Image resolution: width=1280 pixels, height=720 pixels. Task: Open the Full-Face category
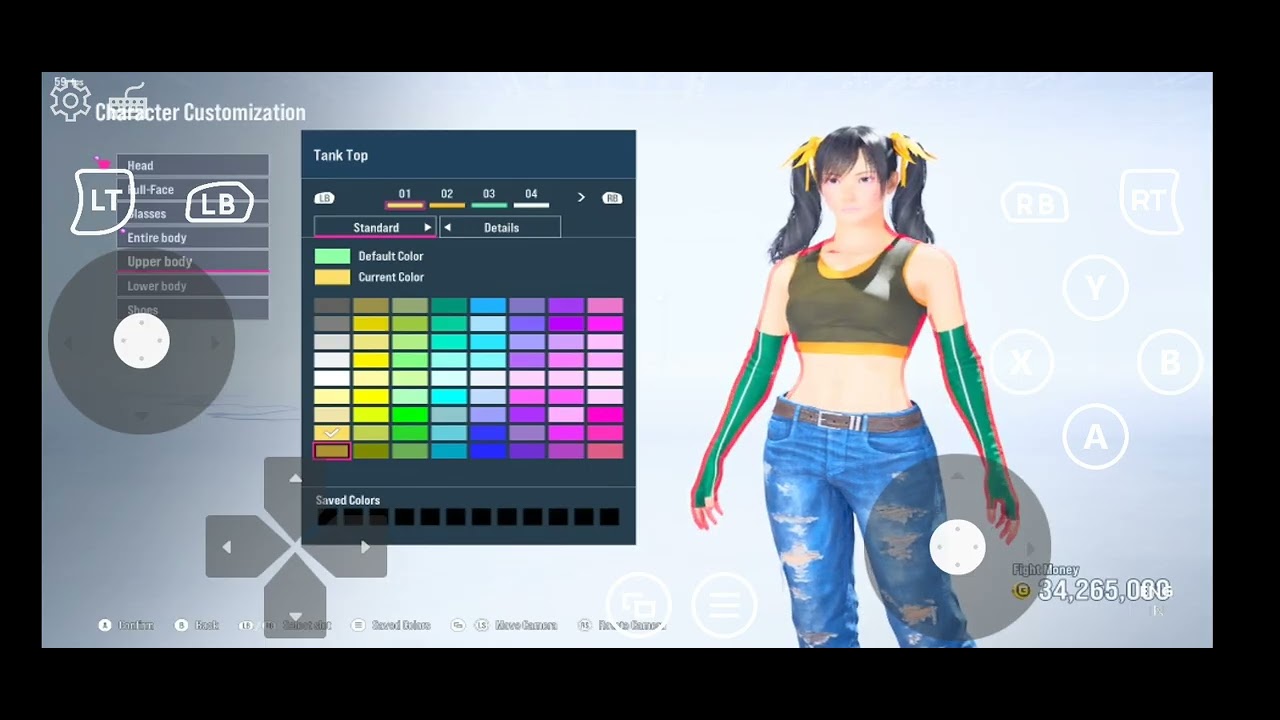pyautogui.click(x=193, y=189)
